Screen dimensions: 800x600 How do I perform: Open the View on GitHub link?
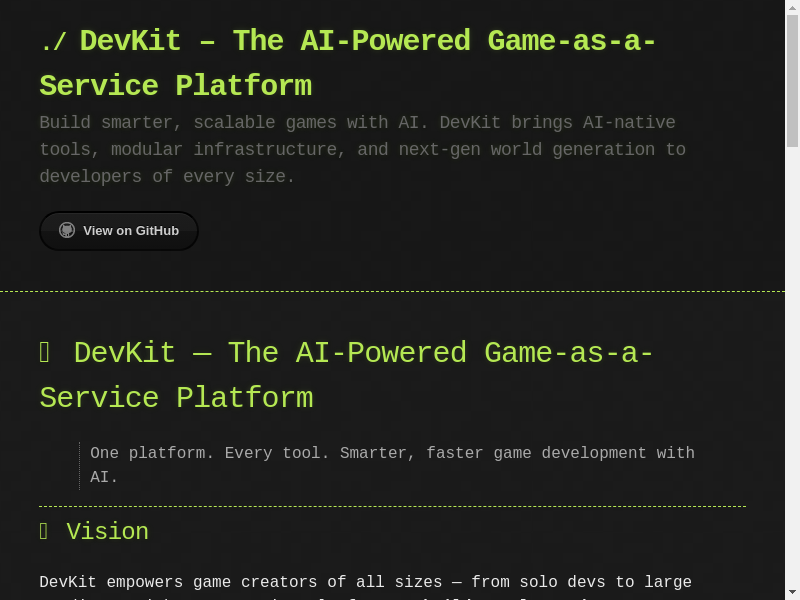(x=130, y=231)
